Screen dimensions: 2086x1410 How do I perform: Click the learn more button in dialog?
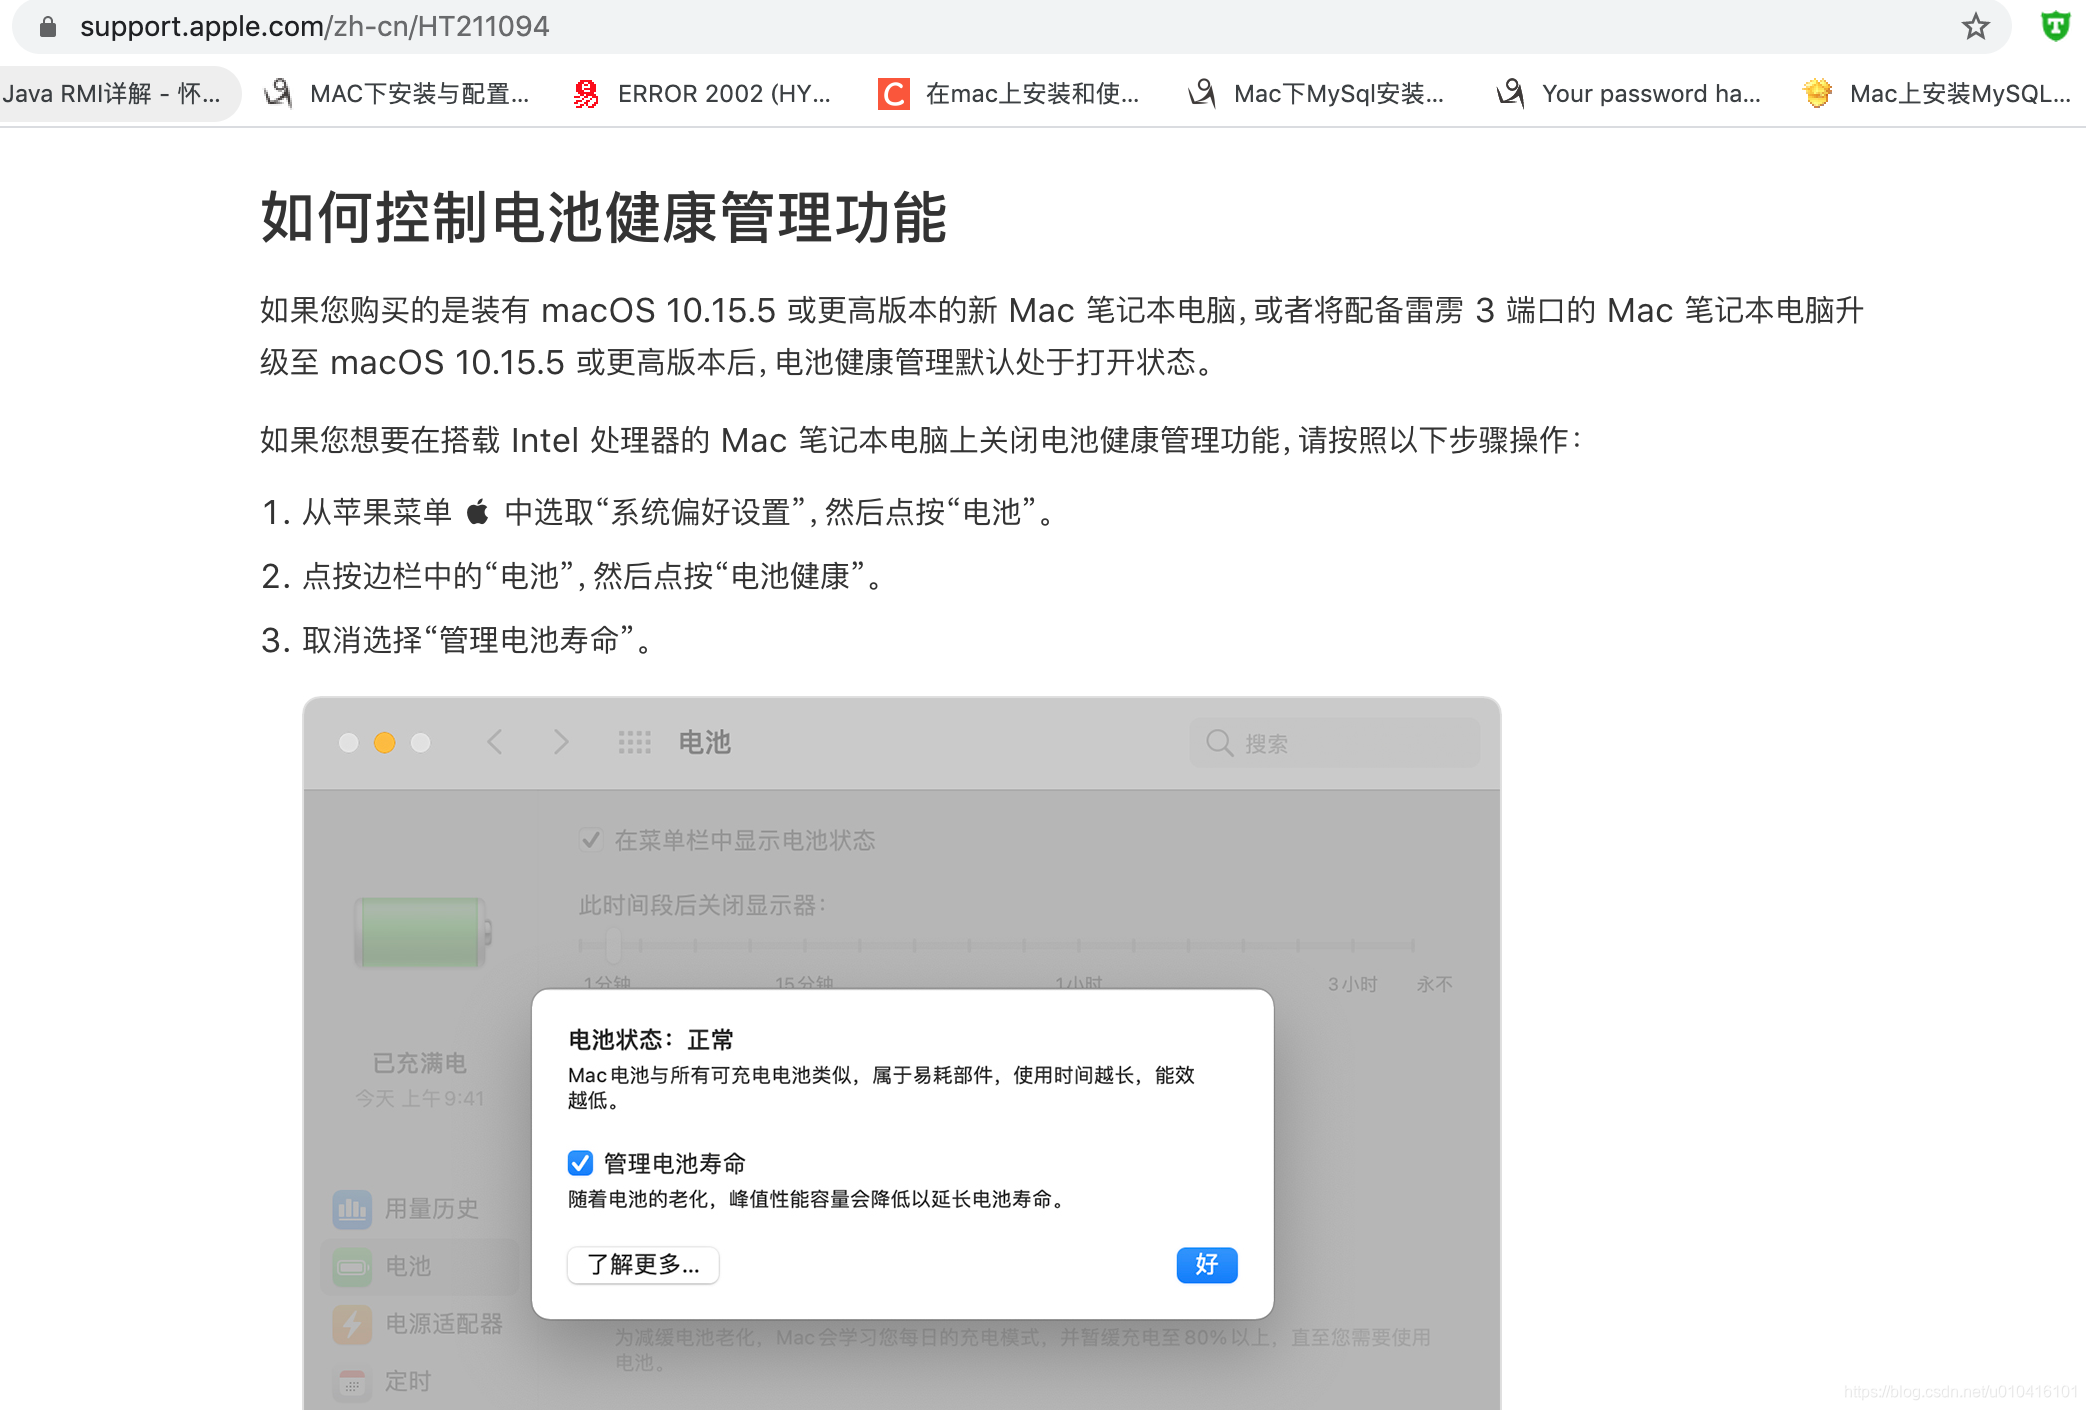click(x=643, y=1265)
